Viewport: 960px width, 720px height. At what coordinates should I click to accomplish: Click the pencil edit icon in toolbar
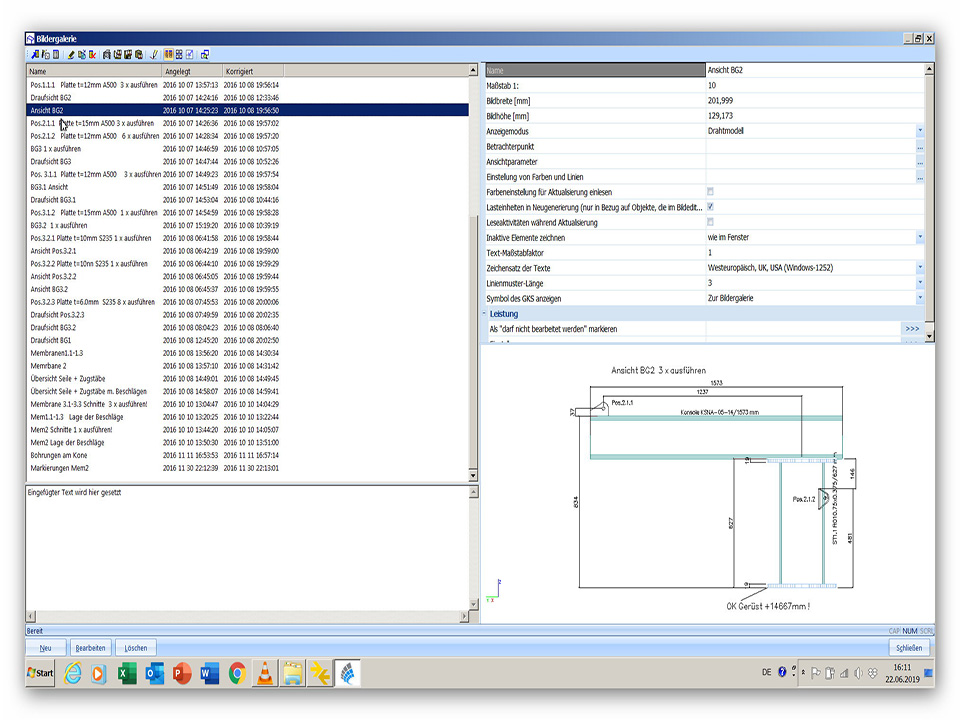[x=71, y=54]
